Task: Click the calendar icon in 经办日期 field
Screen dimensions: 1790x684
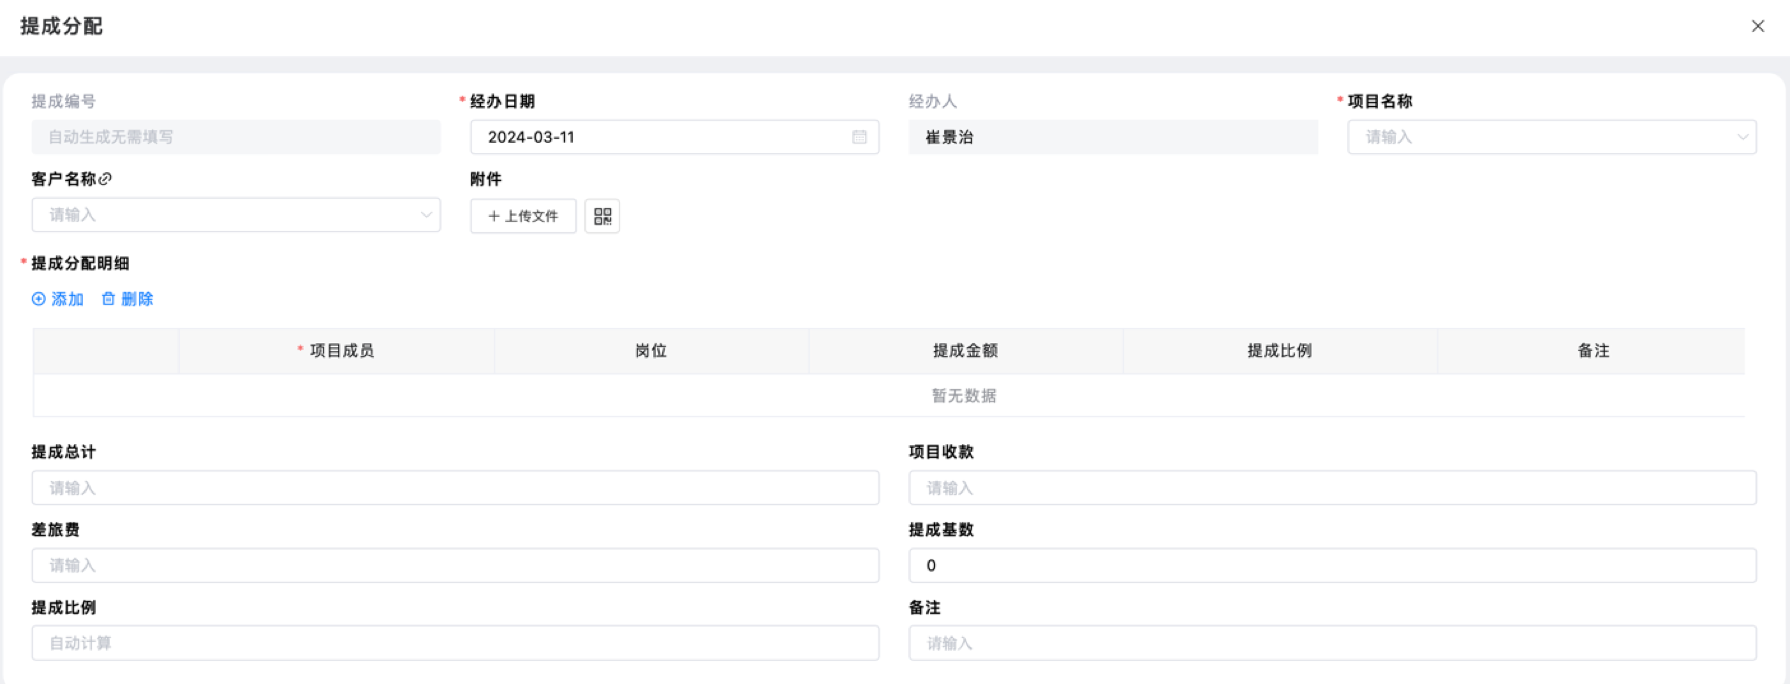Action: tap(859, 137)
